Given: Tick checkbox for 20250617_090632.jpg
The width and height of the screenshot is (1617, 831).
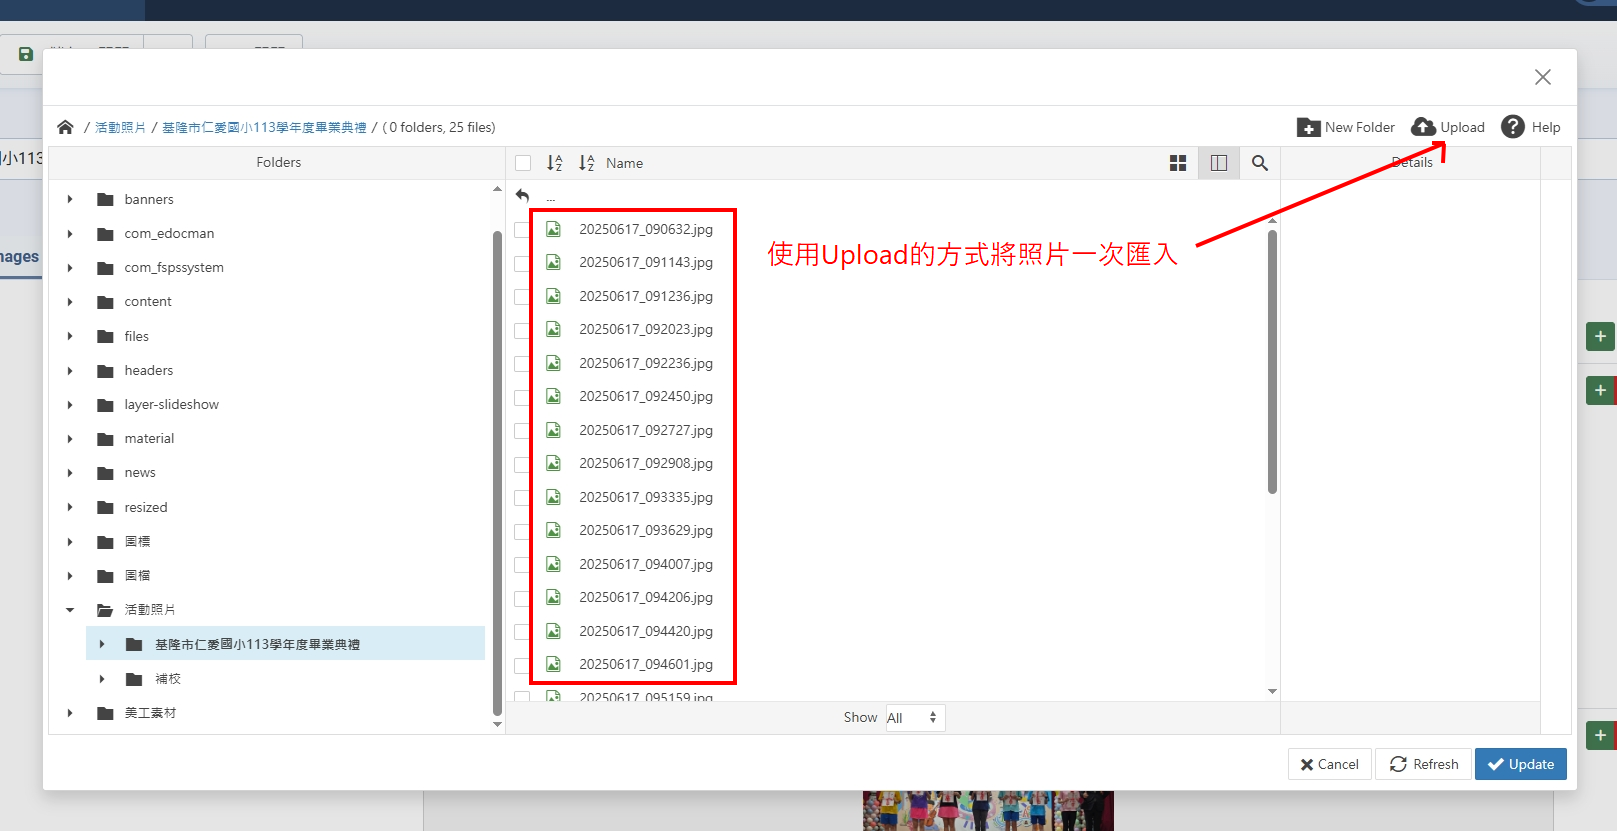Looking at the screenshot, I should 522,230.
